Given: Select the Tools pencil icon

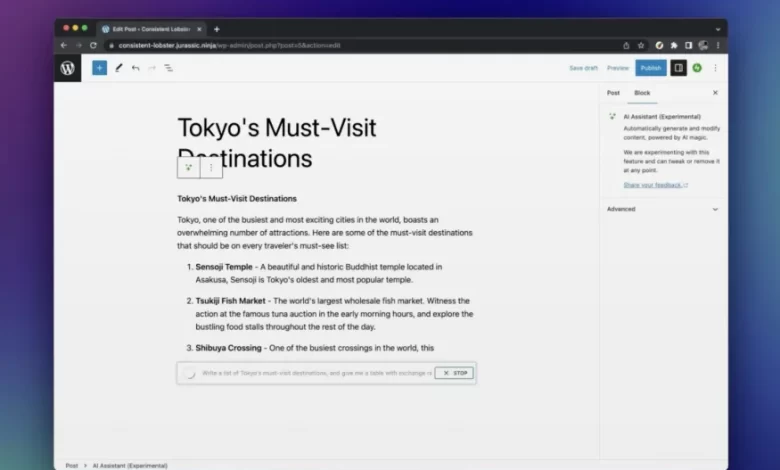Looking at the screenshot, I should (x=118, y=68).
